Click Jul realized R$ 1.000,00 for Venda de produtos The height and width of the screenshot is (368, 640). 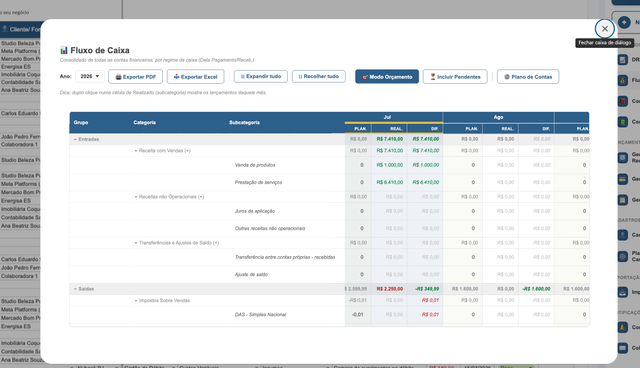389,165
